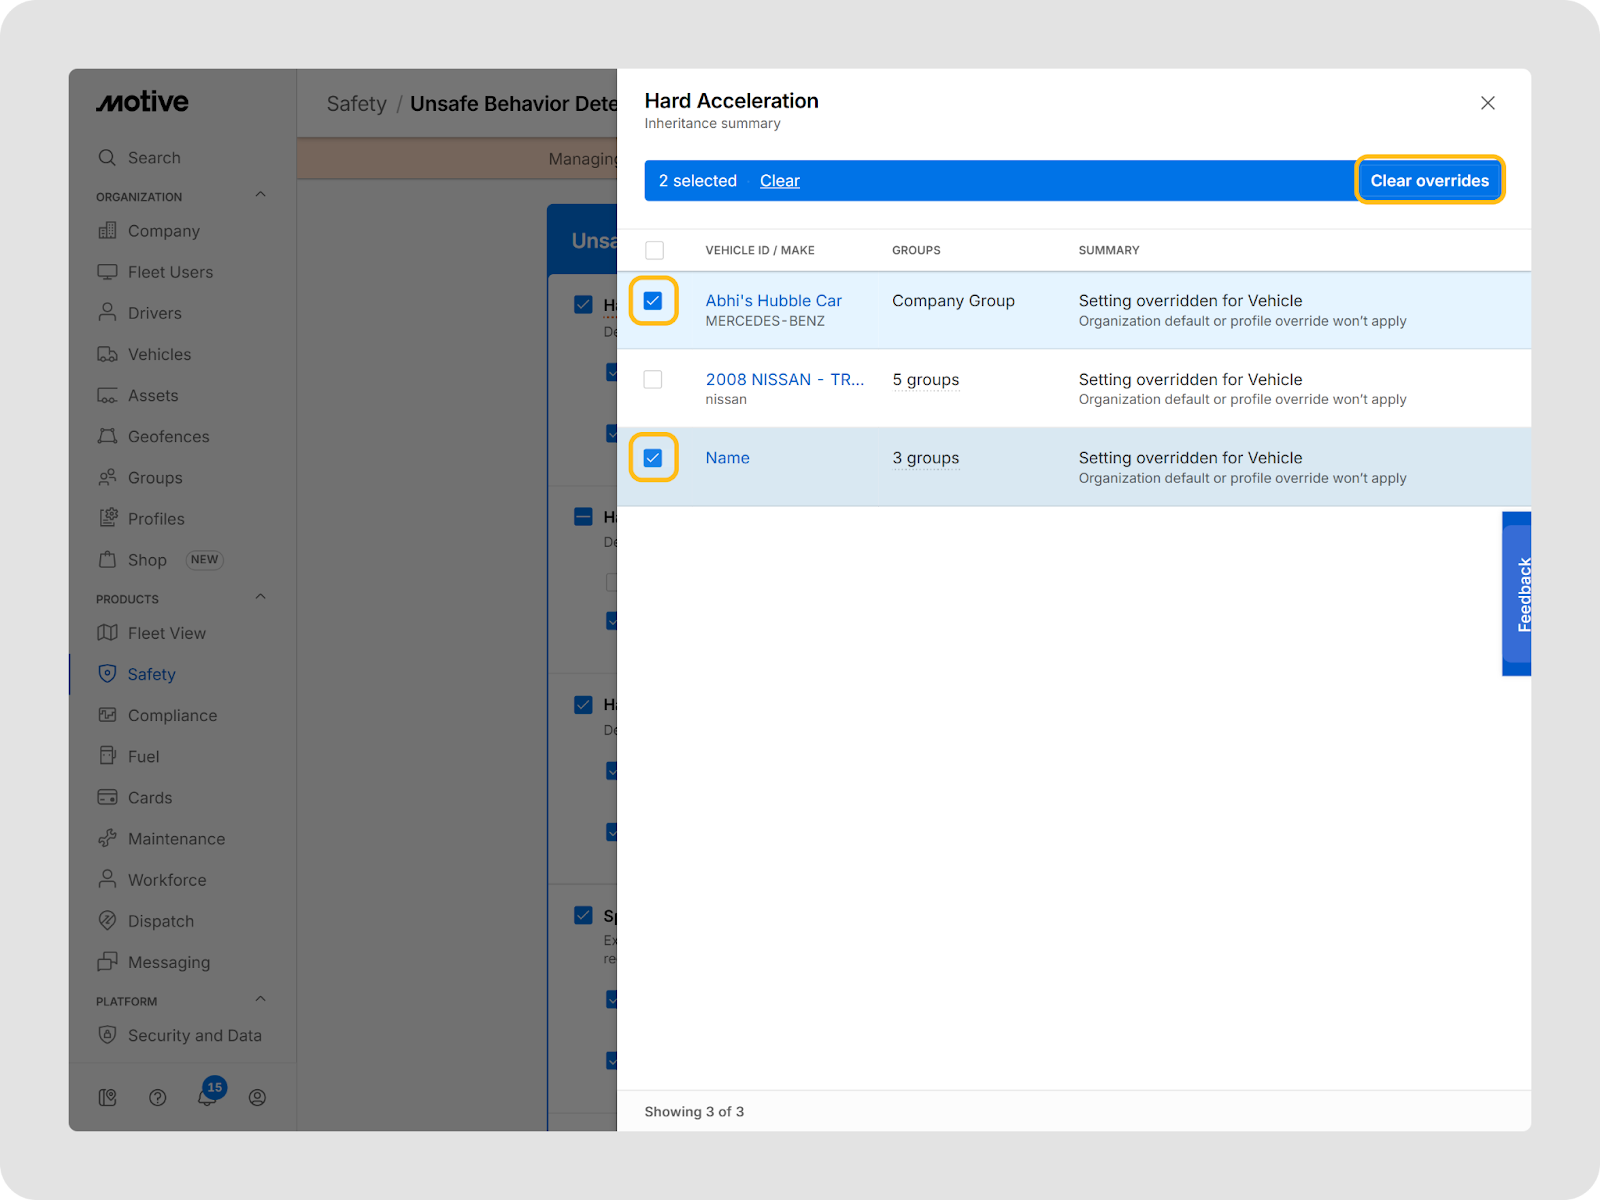
Task: Open the user account profile icon
Action: (x=257, y=1097)
